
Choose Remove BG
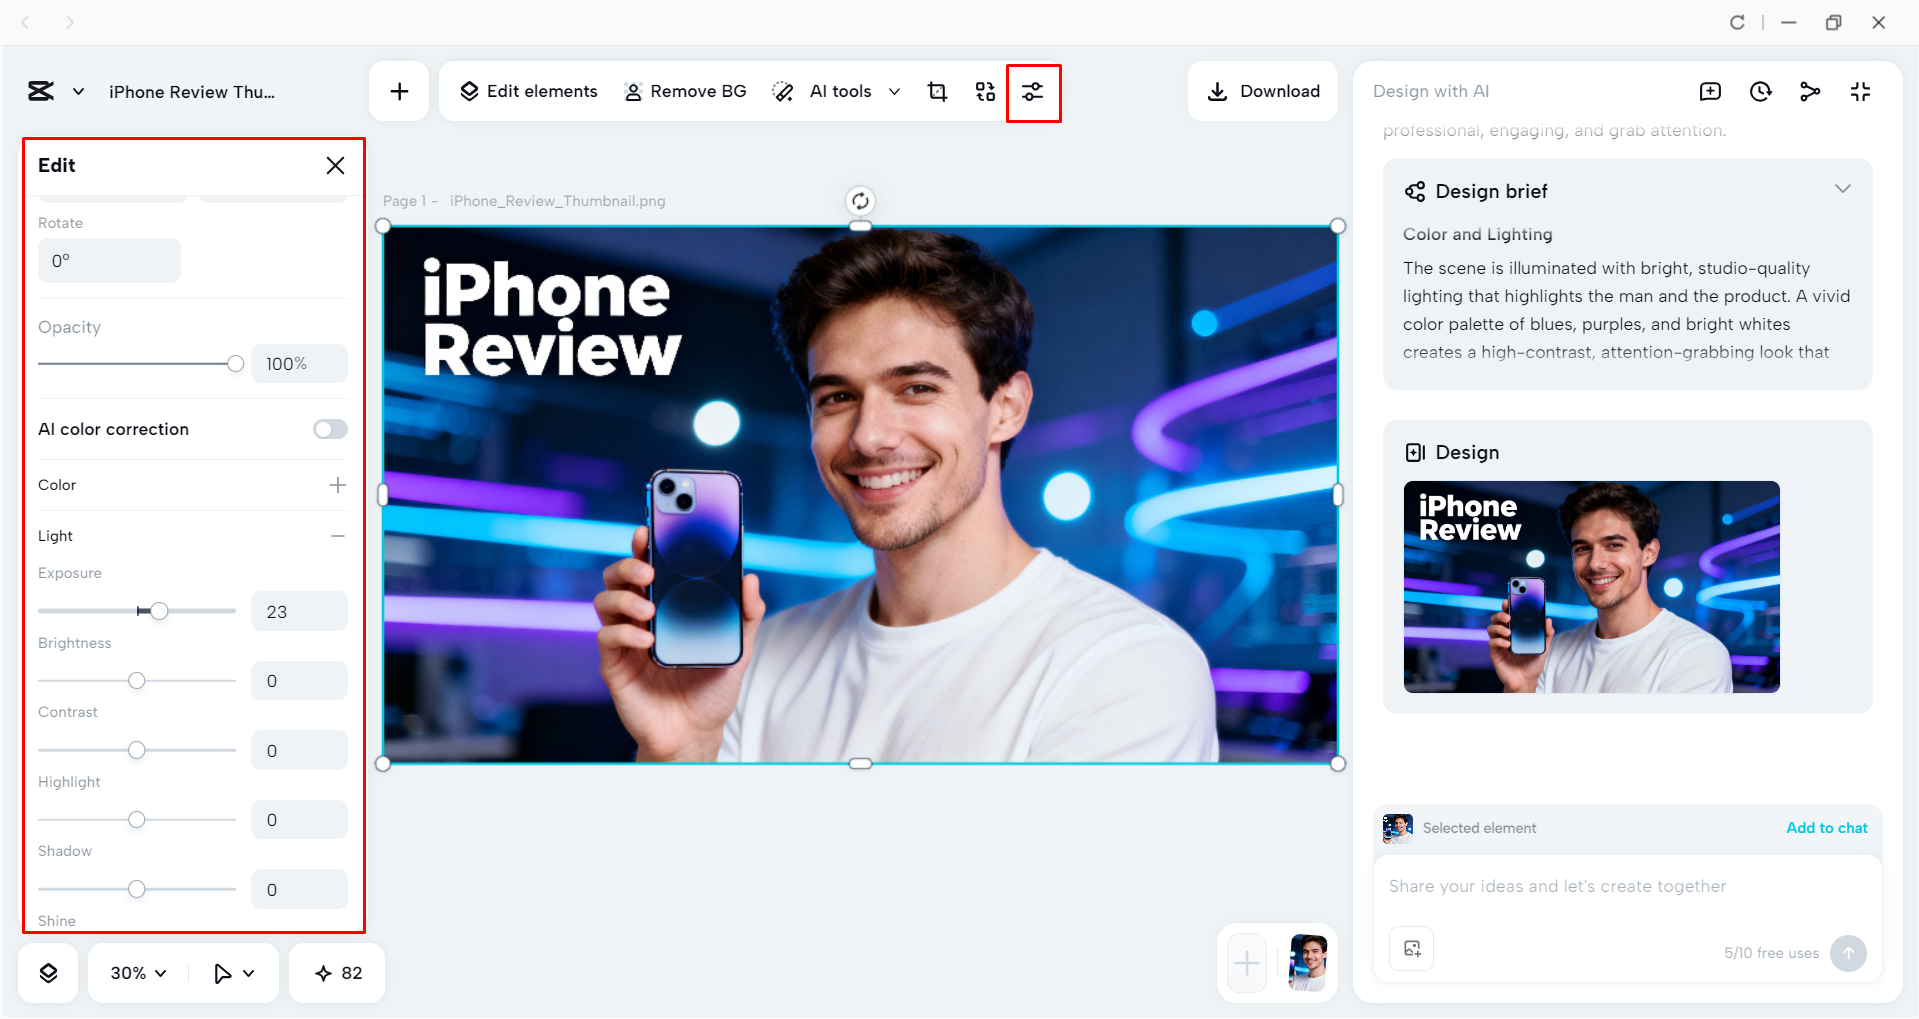[685, 92]
